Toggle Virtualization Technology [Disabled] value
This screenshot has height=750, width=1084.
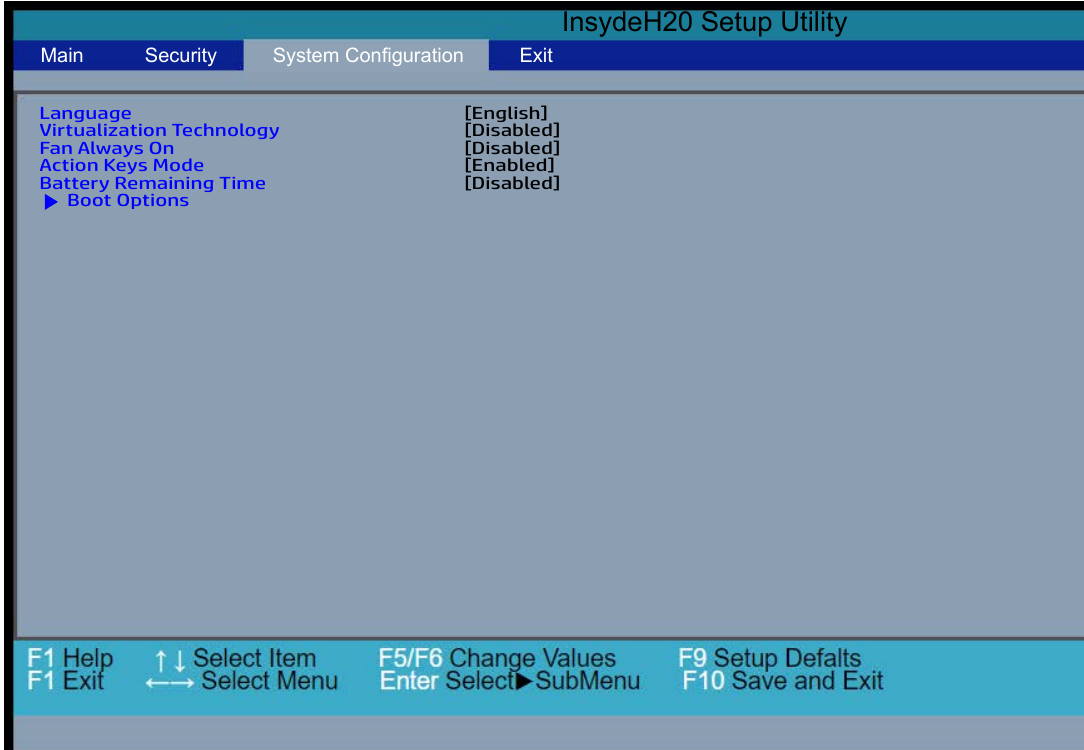pyautogui.click(x=512, y=130)
